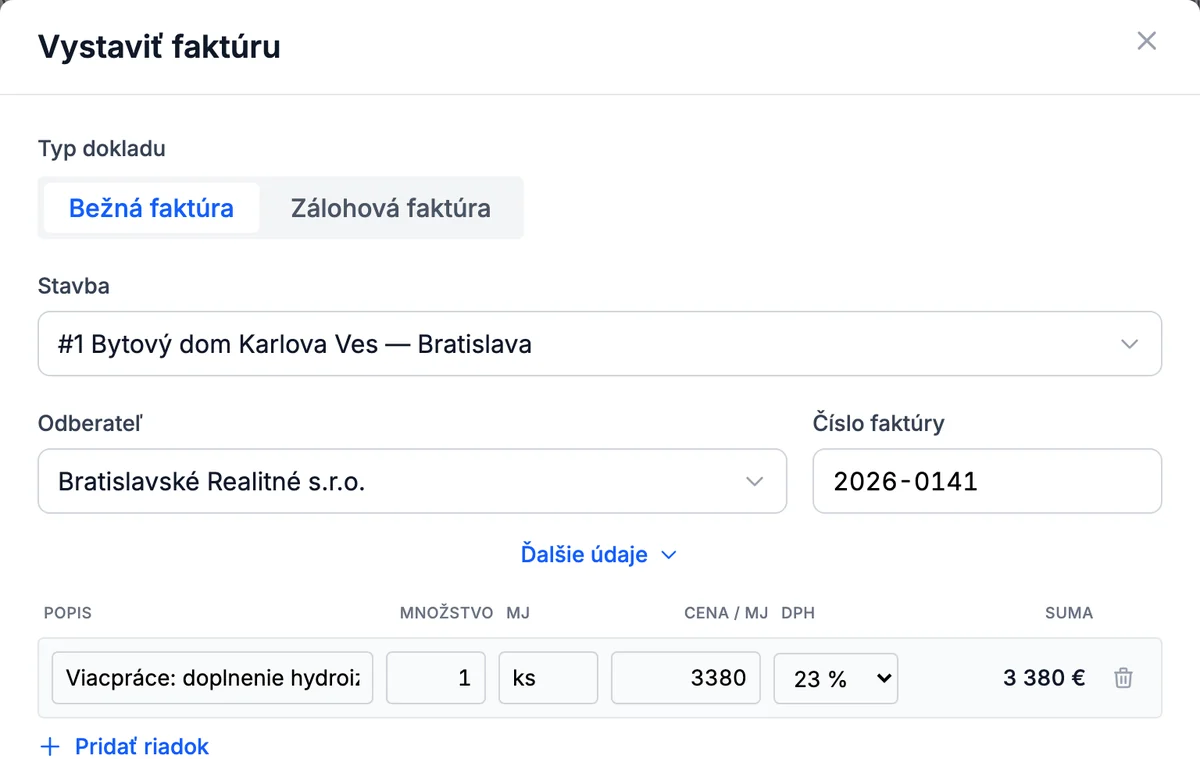
Task: Open the Stavba dropdown list
Action: click(599, 344)
